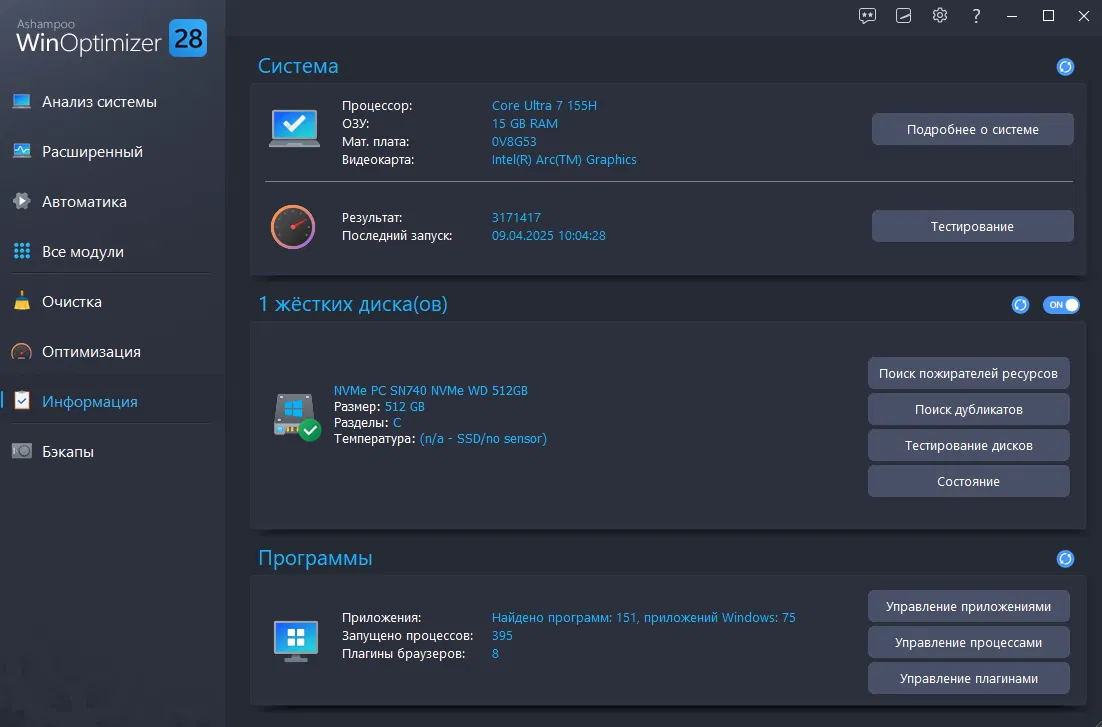1102x727 pixels.
Task: Open the feedback chat icon in title bar
Action: coord(867,15)
